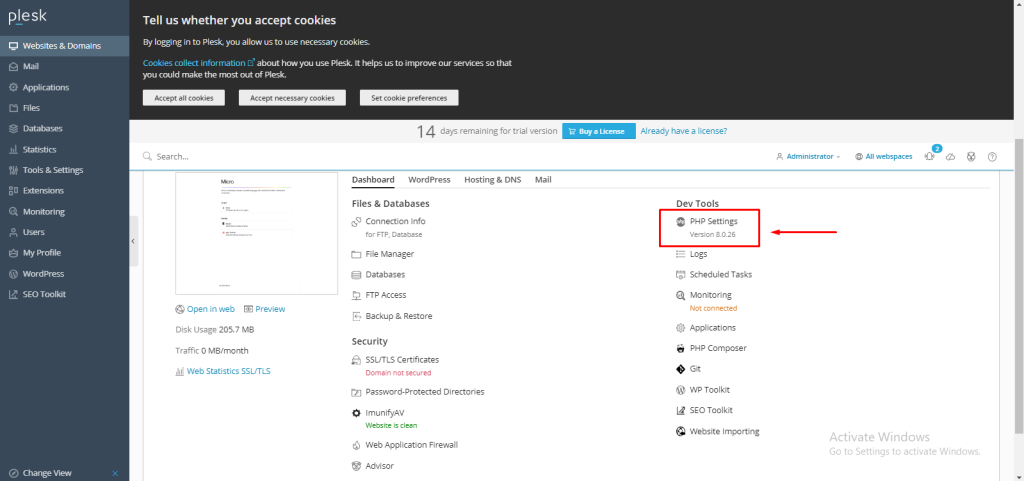Viewport: 1024px width, 481px height.
Task: Open the help question mark icon
Action: click(x=992, y=157)
